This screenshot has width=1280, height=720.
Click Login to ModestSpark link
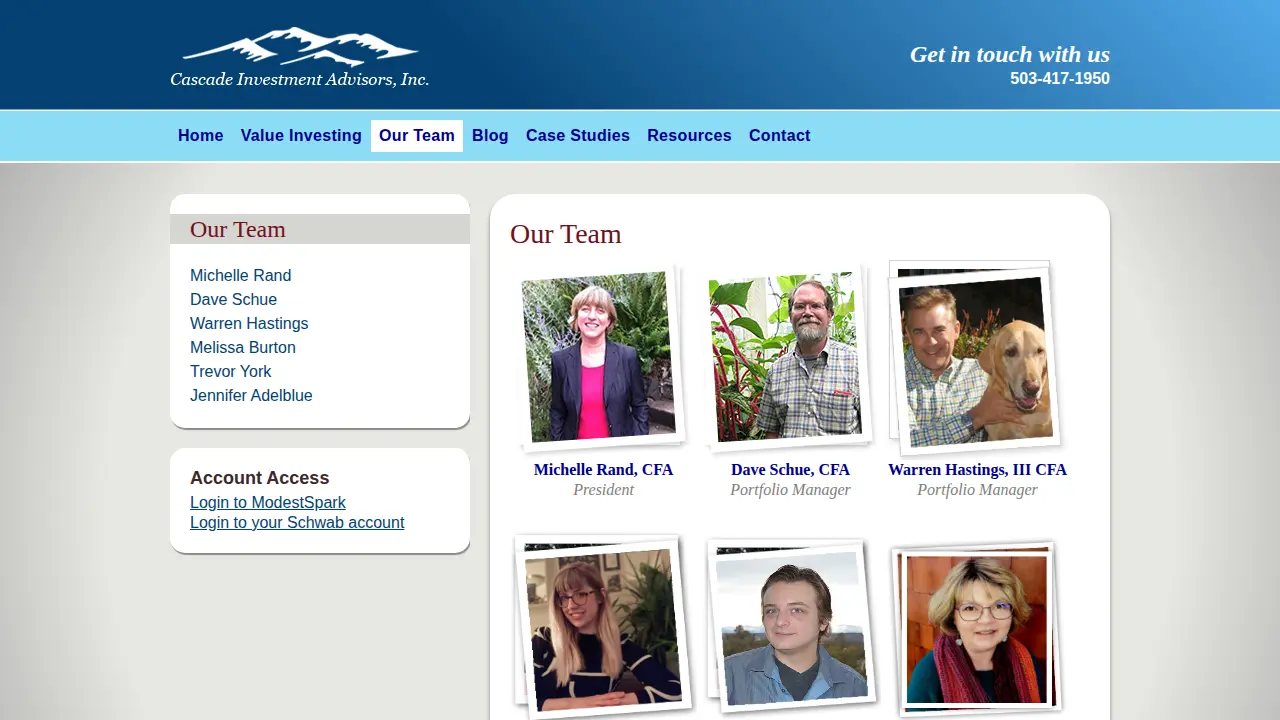268,503
